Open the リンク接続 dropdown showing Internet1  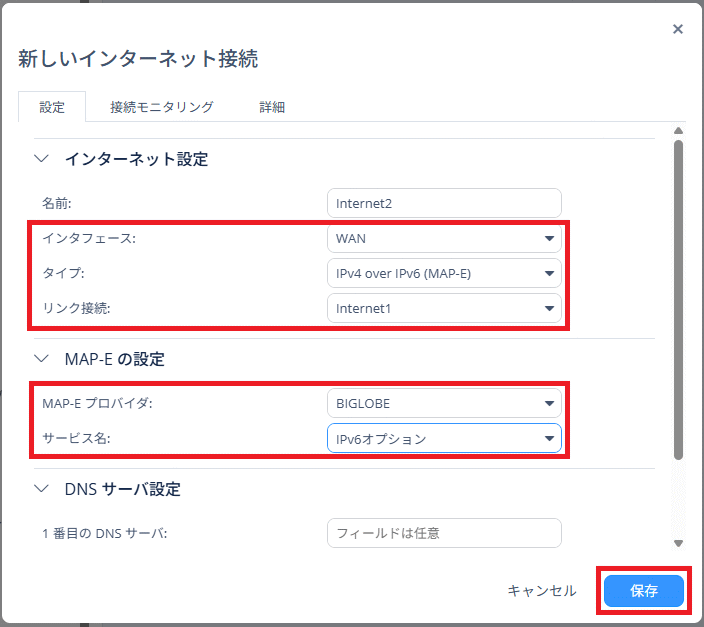[x=443, y=308]
